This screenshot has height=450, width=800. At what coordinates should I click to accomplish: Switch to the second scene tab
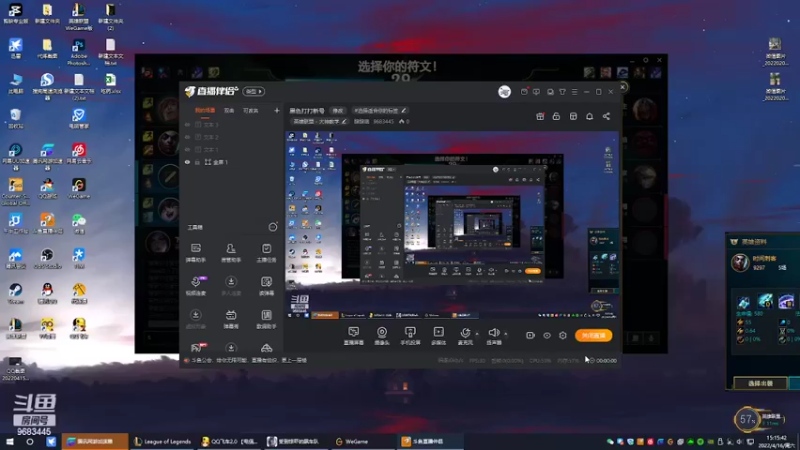click(229, 110)
